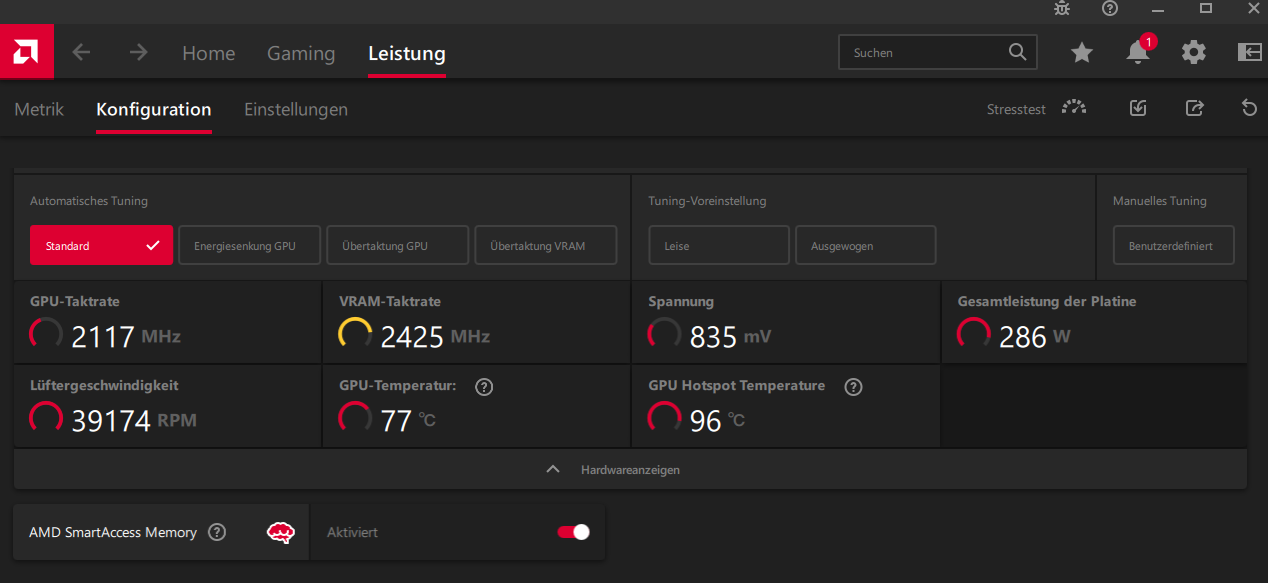
Task: Click the yellow VRAM-Taktrate gauge
Action: coord(355,334)
